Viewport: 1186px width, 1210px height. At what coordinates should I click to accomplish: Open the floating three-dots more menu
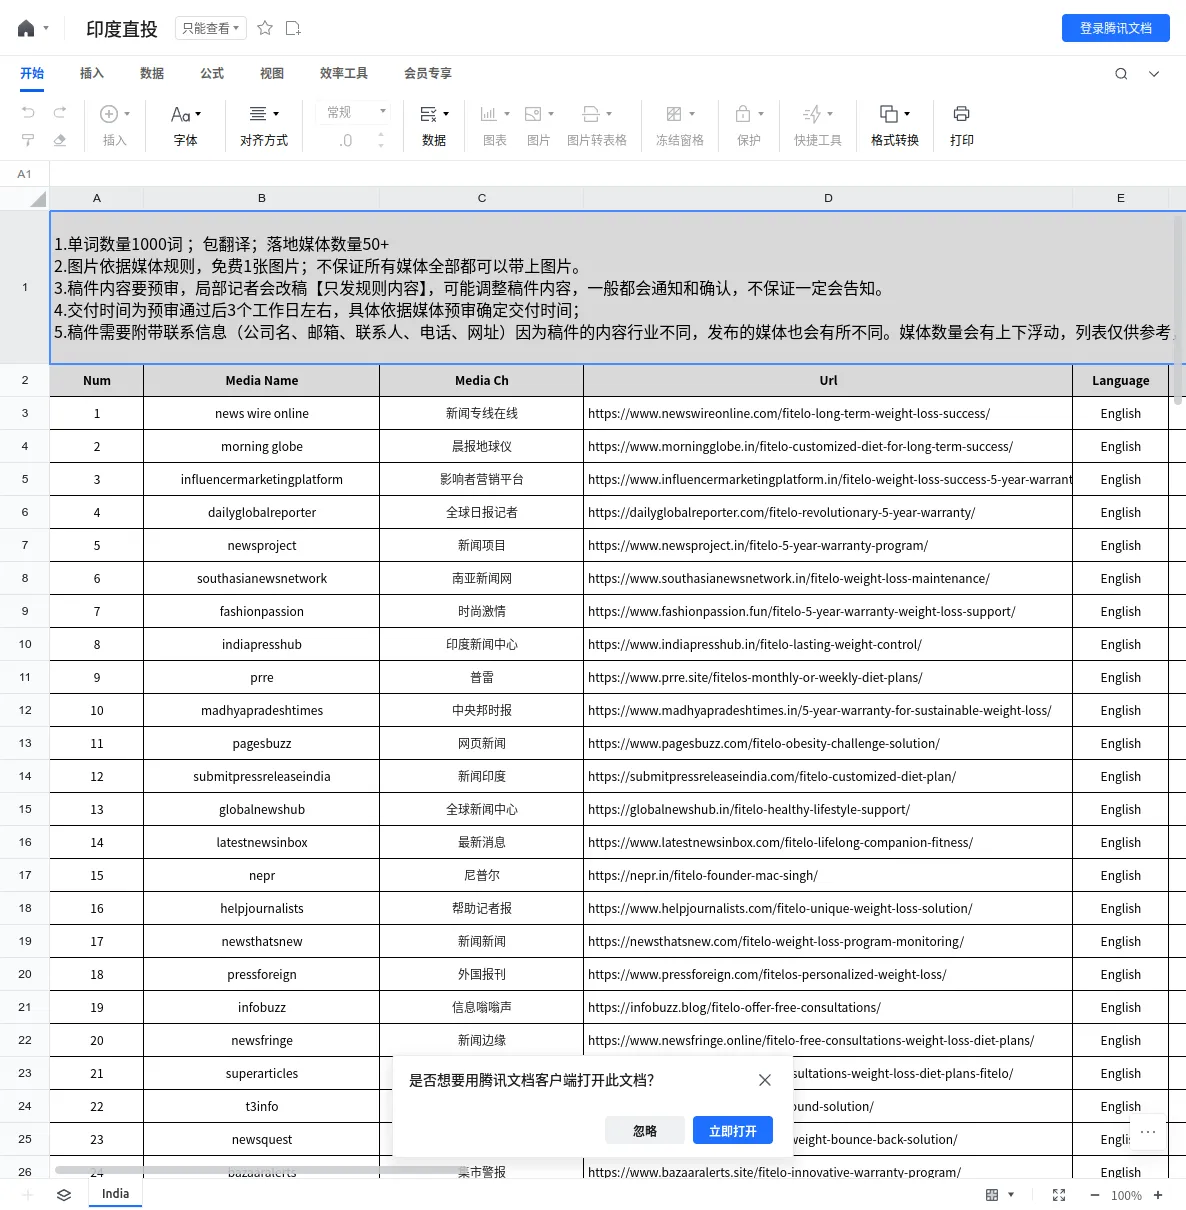pyautogui.click(x=1148, y=1132)
